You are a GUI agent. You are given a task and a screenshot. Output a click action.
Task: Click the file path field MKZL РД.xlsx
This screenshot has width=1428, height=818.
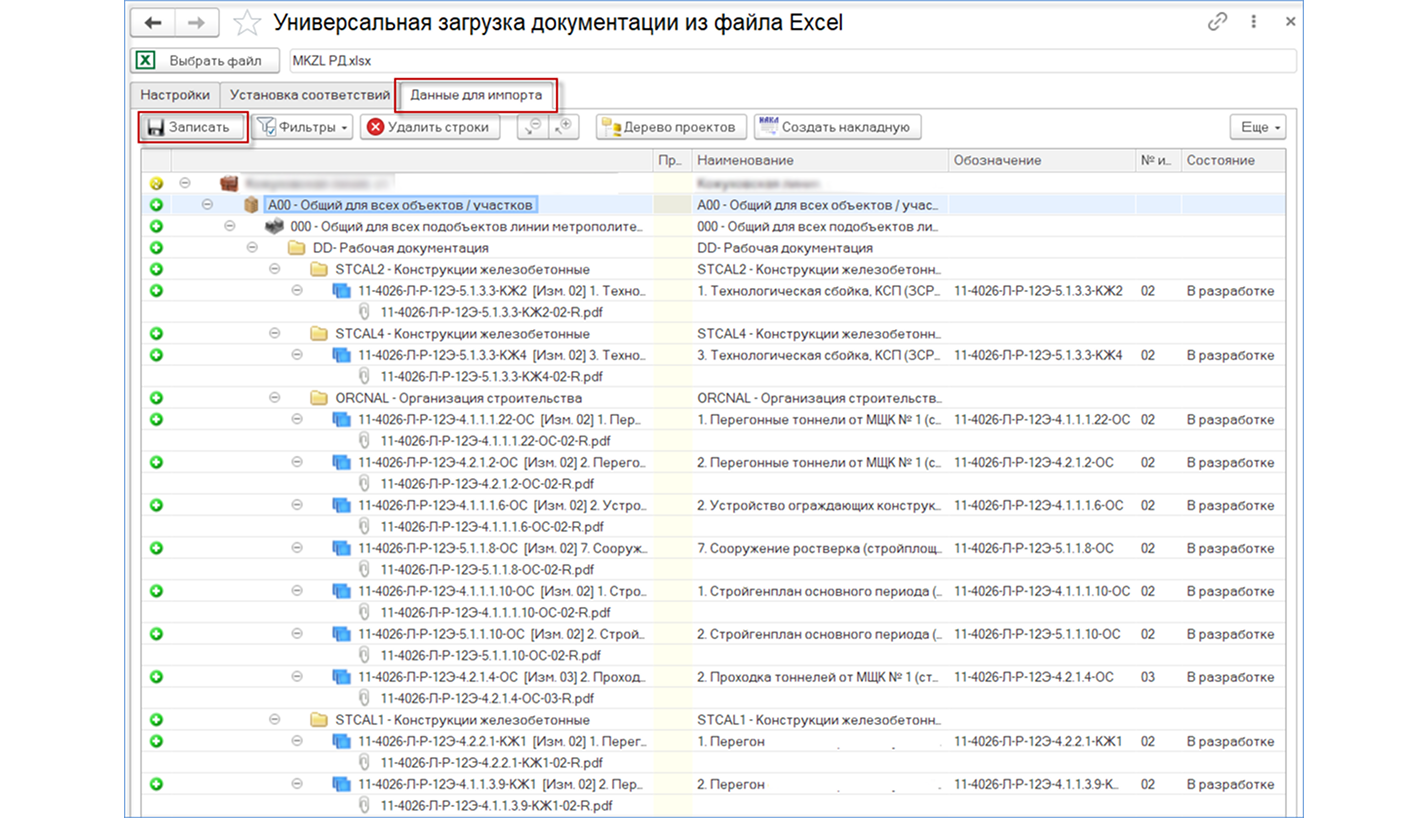792,61
